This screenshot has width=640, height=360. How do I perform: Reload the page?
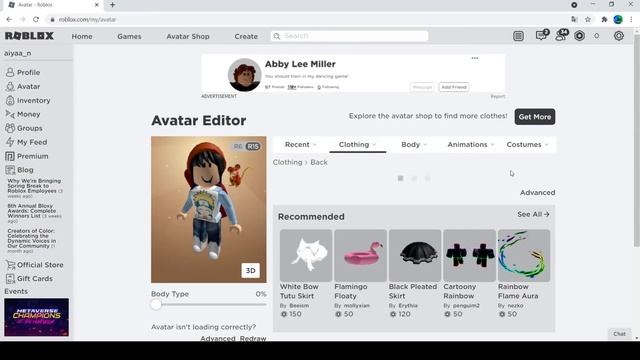pos(36,19)
